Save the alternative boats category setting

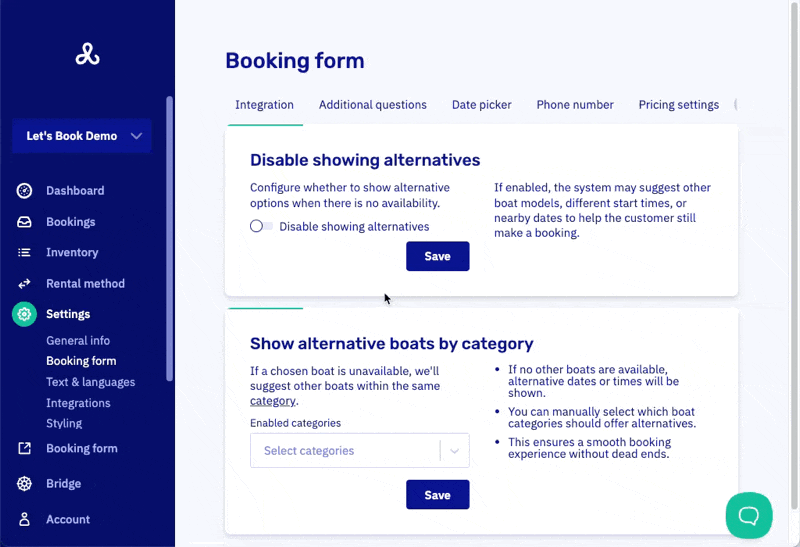click(437, 495)
